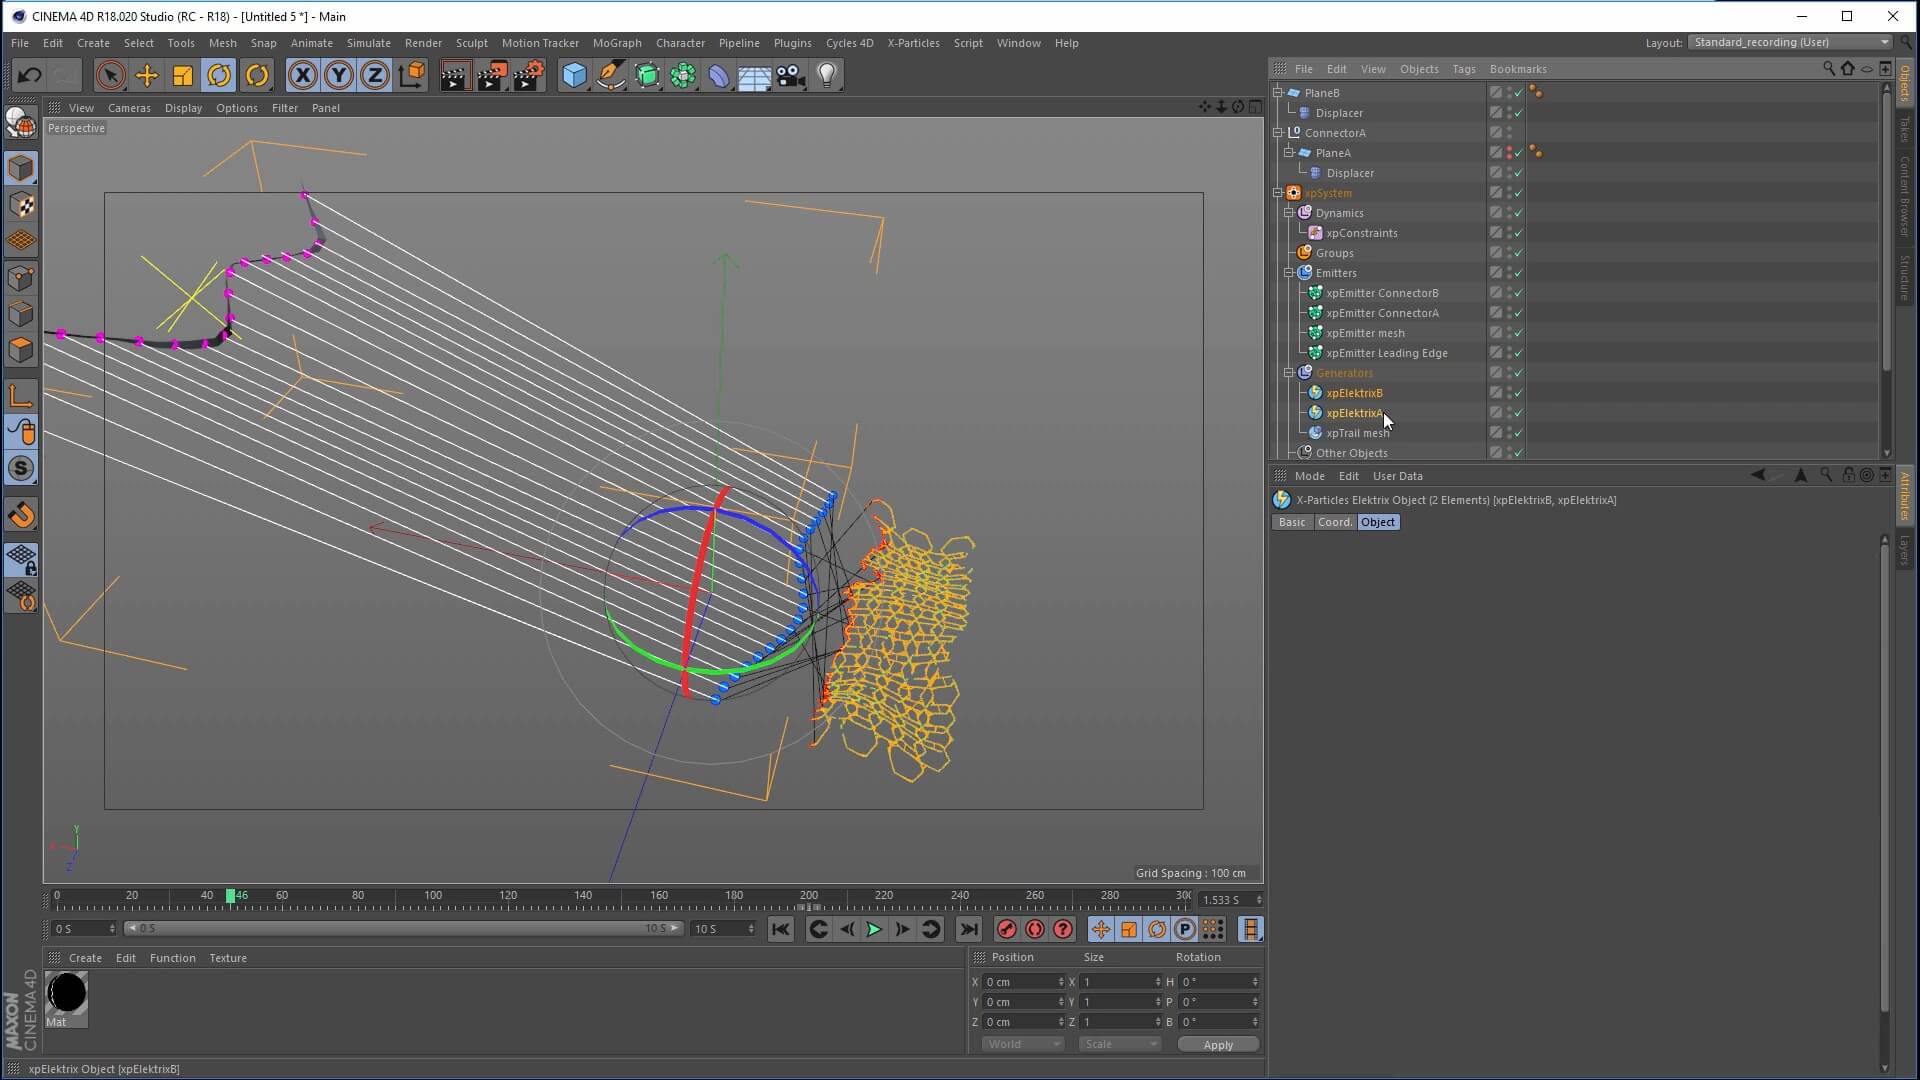
Task: Collapse the Emitters group
Action: click(x=1289, y=273)
